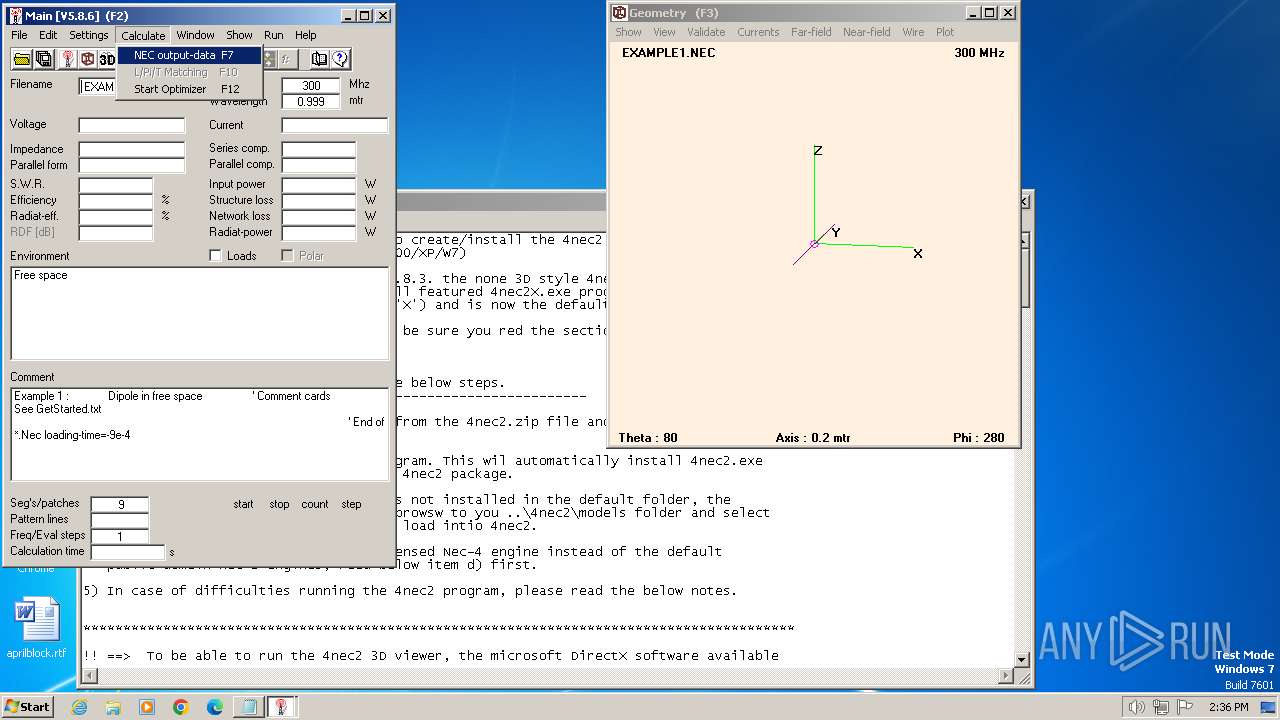
Task: Click Notepad vertical scrollbar down arrow
Action: coord(1022,660)
